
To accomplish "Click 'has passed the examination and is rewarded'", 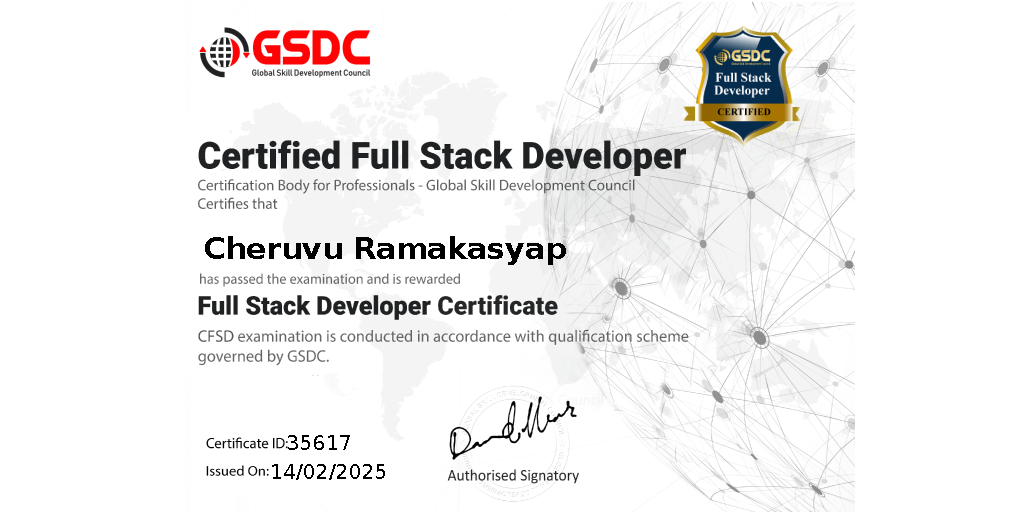I will point(330,280).
